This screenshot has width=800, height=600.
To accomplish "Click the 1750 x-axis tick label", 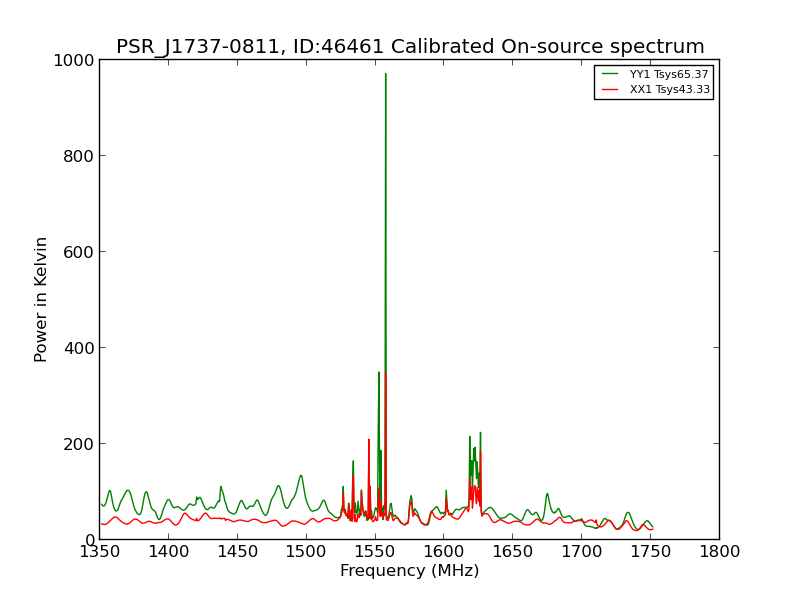I will pos(651,552).
